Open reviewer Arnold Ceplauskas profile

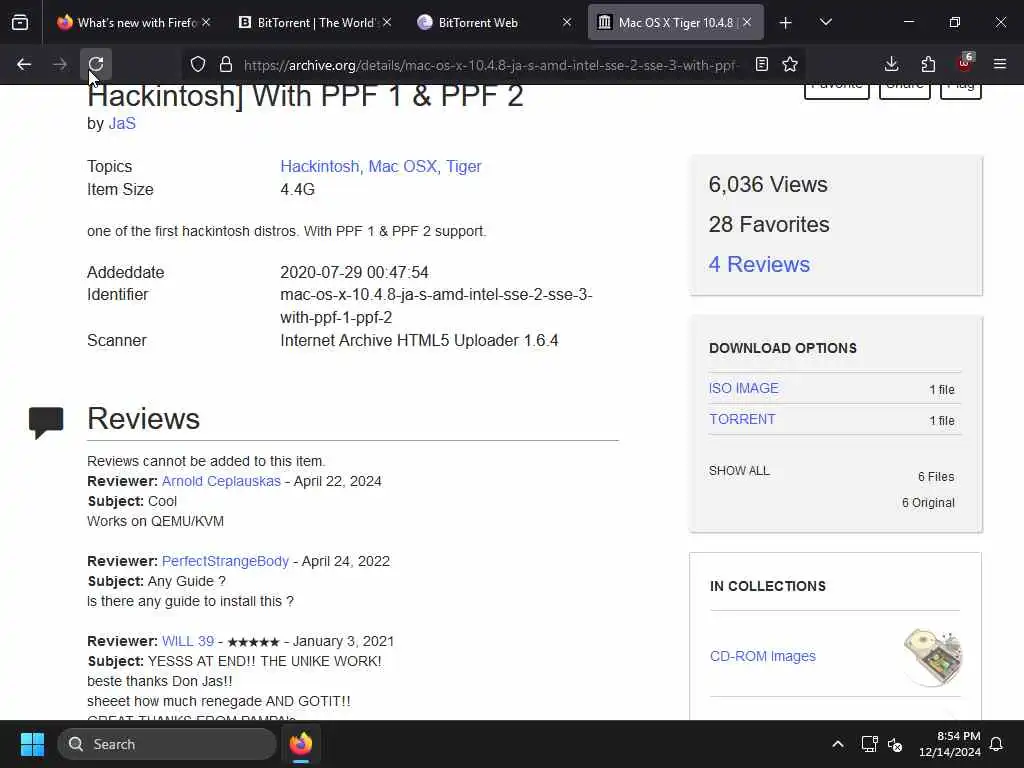pyautogui.click(x=221, y=481)
